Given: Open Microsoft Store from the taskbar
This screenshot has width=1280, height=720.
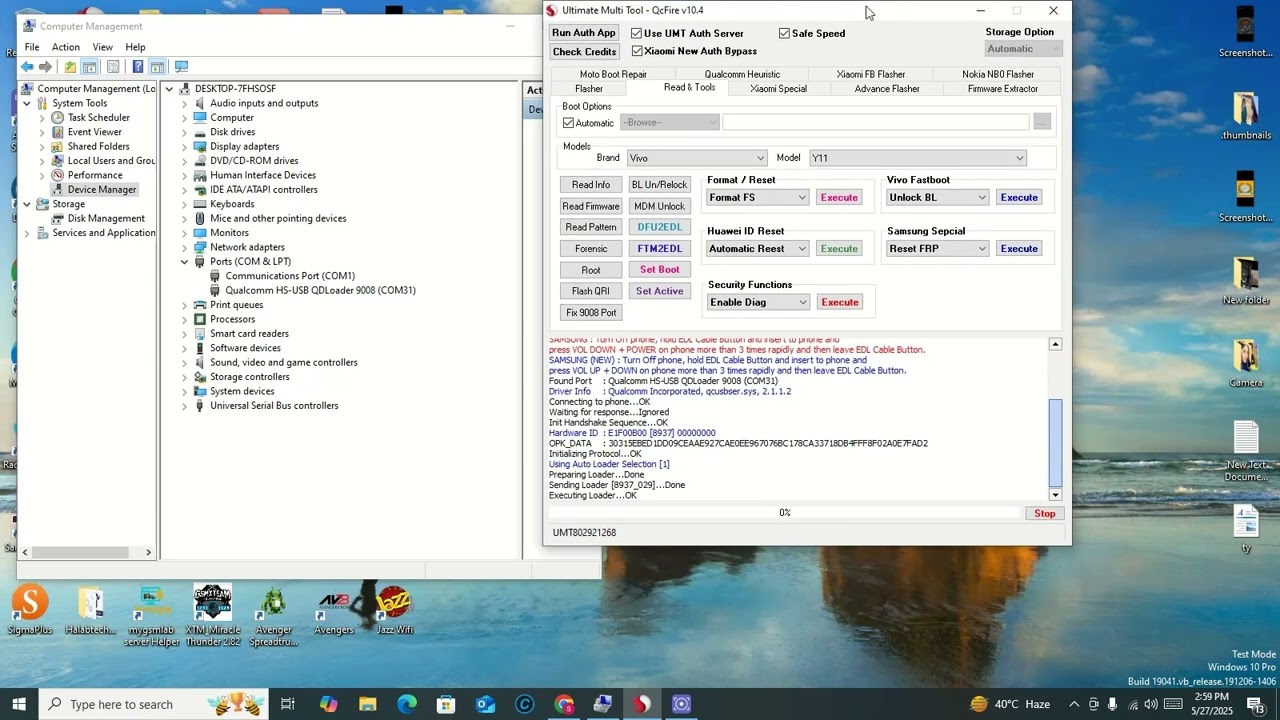Looking at the screenshot, I should pos(446,704).
